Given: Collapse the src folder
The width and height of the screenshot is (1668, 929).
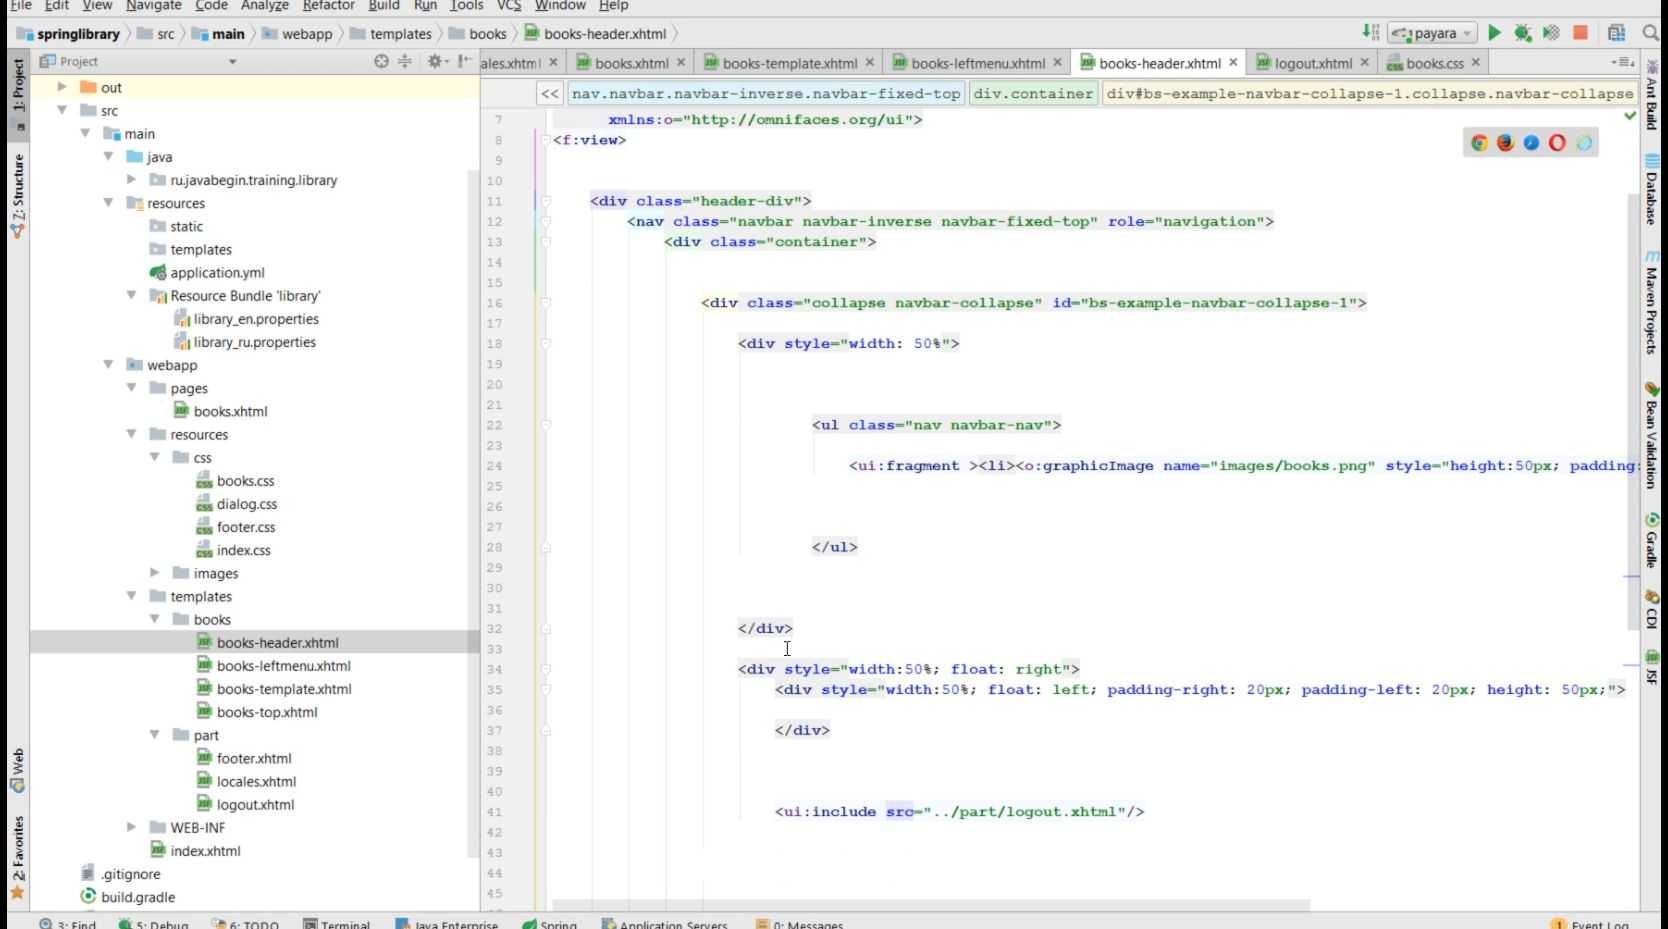Looking at the screenshot, I should pyautogui.click(x=62, y=110).
